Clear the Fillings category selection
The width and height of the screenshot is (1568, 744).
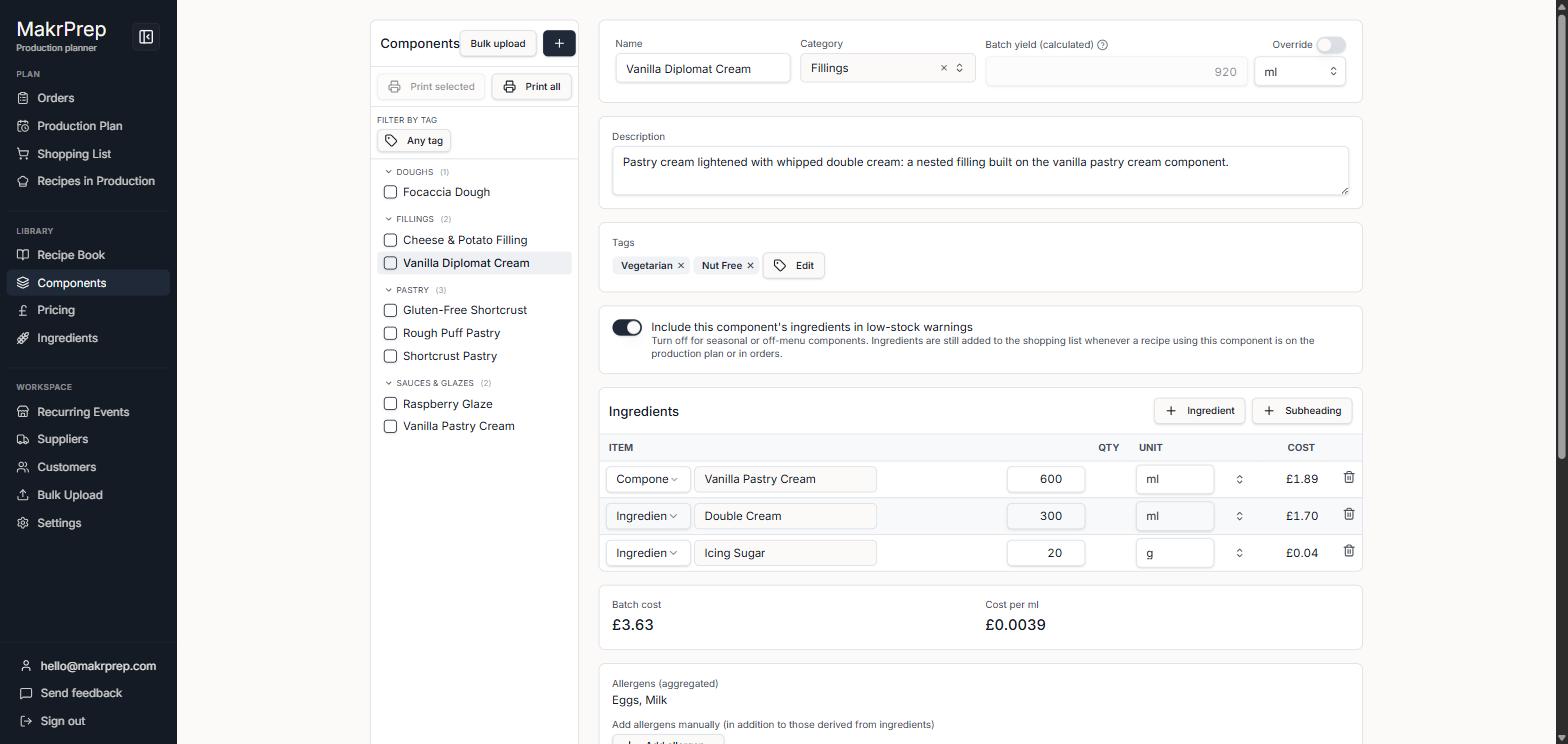[x=943, y=68]
